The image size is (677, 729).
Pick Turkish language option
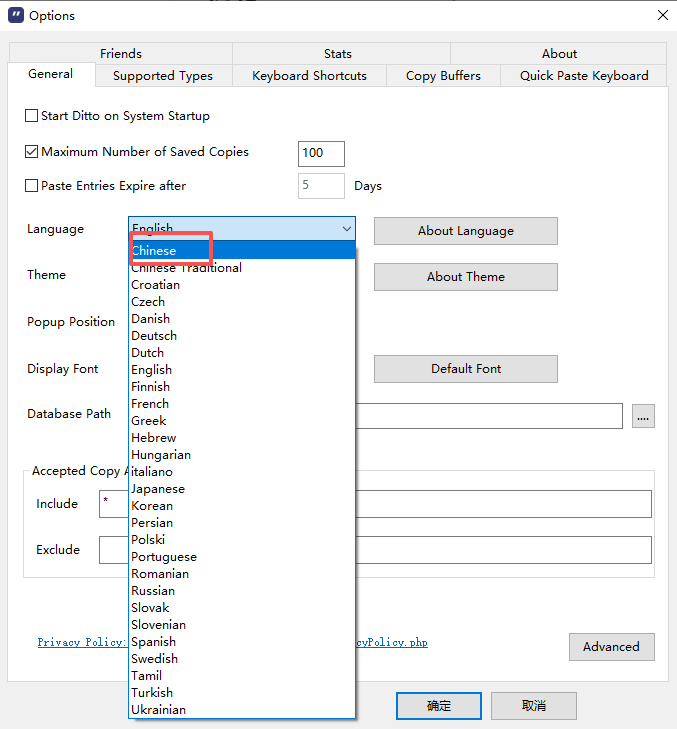tap(242, 693)
